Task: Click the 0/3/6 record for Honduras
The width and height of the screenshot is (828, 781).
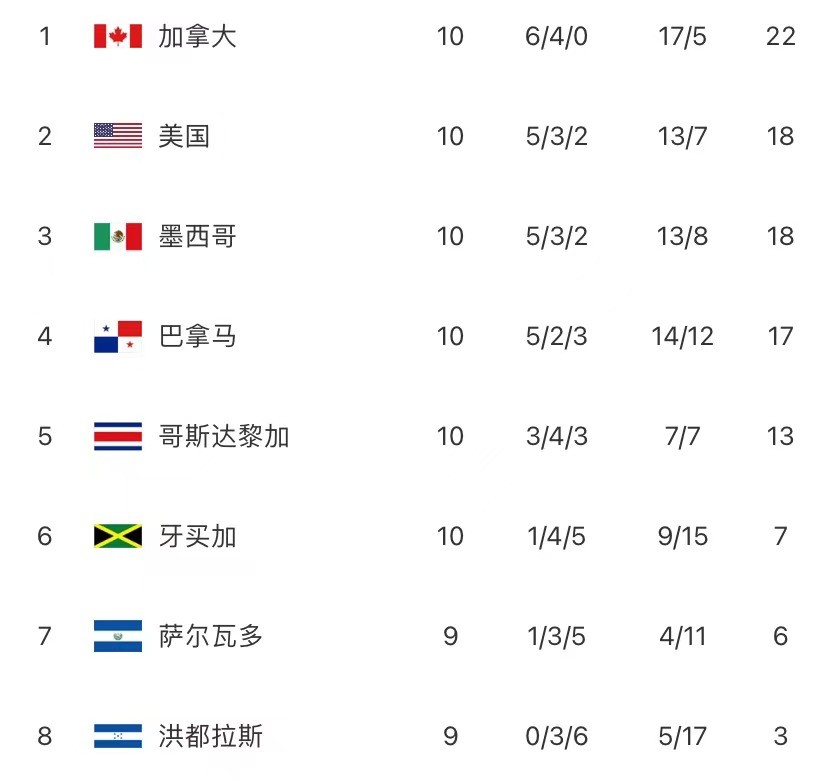Action: (x=556, y=736)
